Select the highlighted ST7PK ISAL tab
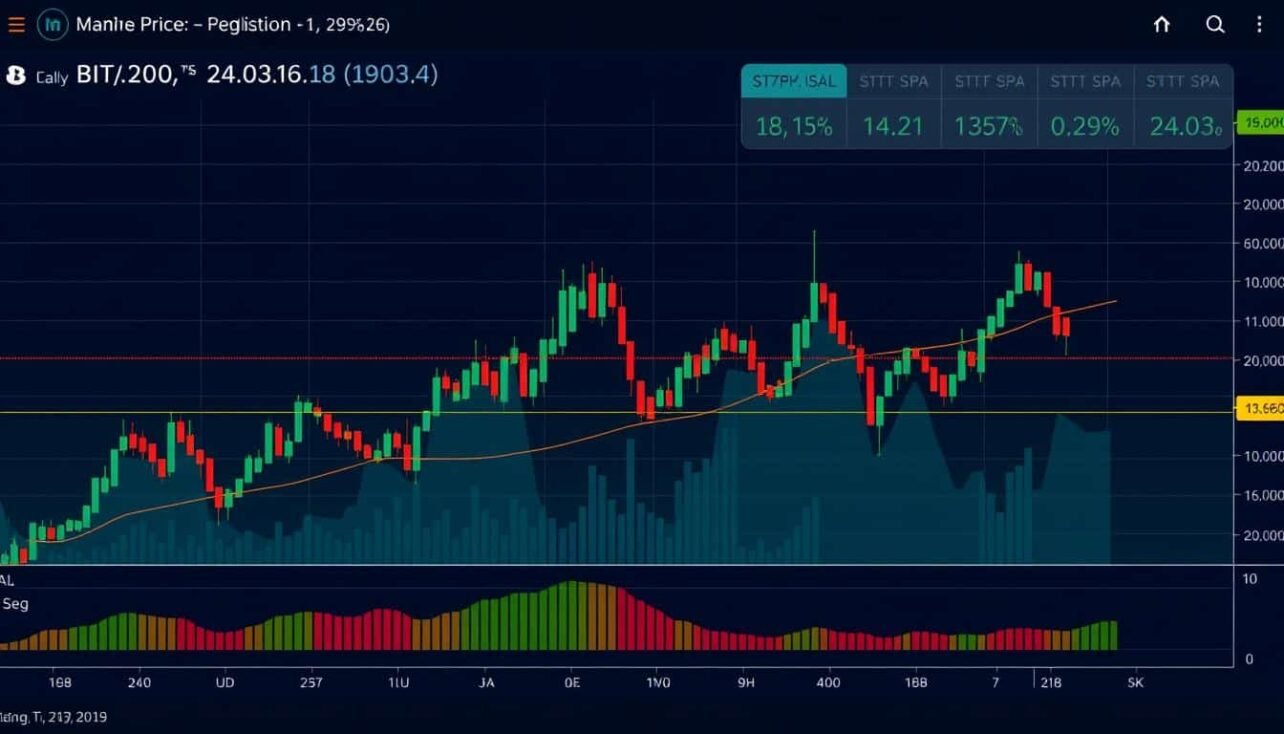This screenshot has height=734, width=1284. pos(793,81)
